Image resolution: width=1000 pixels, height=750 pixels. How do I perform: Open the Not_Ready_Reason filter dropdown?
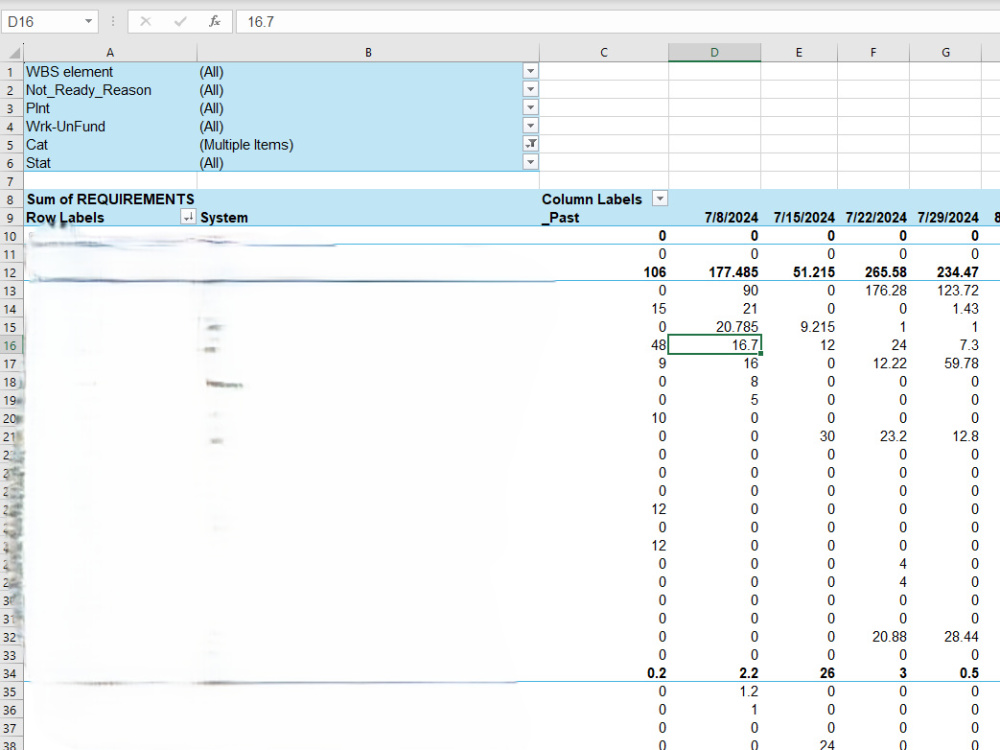coord(531,90)
